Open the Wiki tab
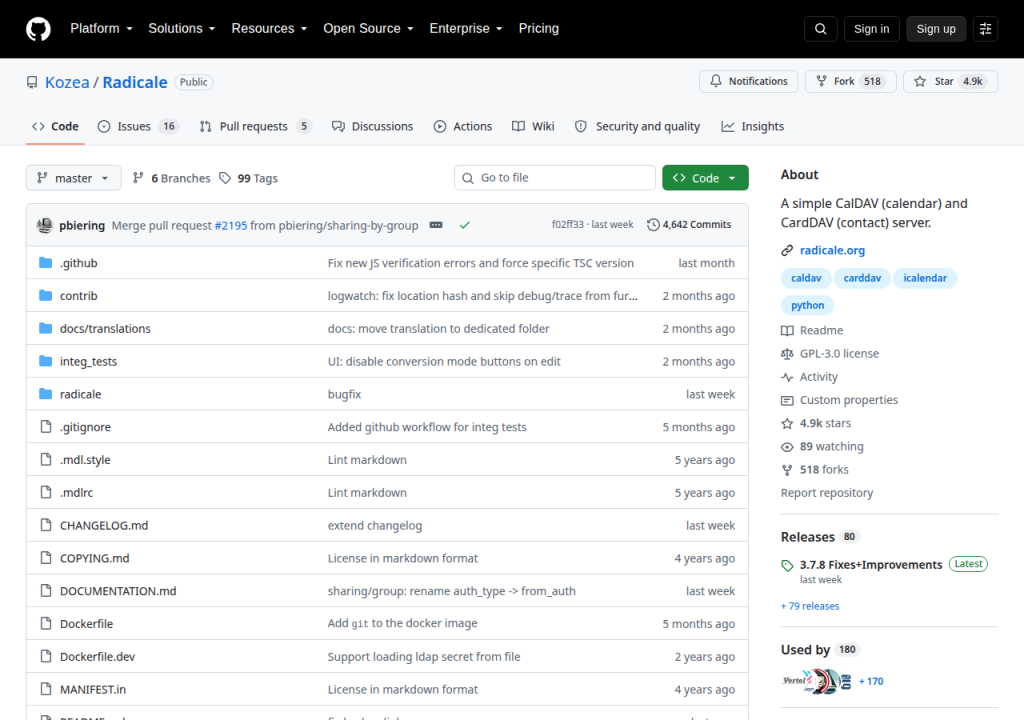The height and width of the screenshot is (720, 1024). point(533,127)
